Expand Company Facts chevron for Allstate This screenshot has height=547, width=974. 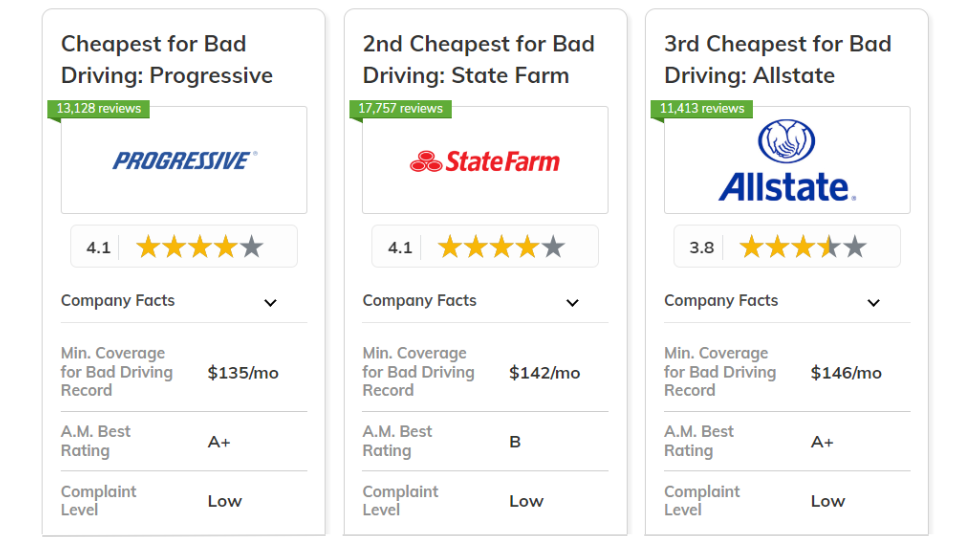point(873,303)
